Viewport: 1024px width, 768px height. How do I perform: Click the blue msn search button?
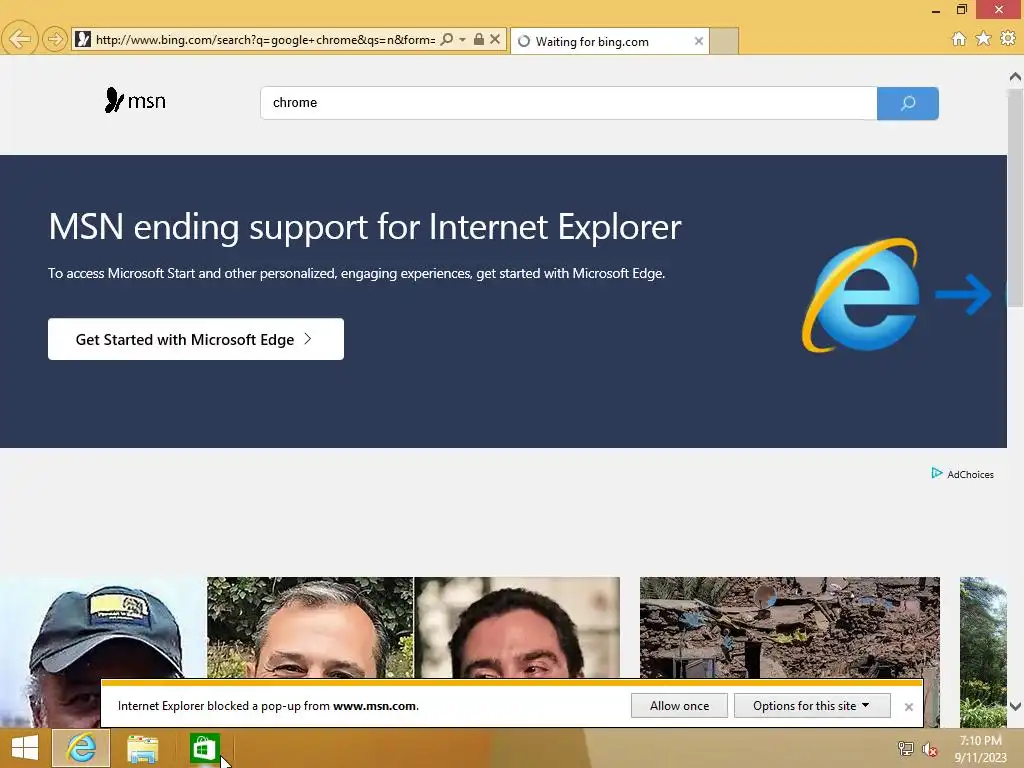[908, 103]
